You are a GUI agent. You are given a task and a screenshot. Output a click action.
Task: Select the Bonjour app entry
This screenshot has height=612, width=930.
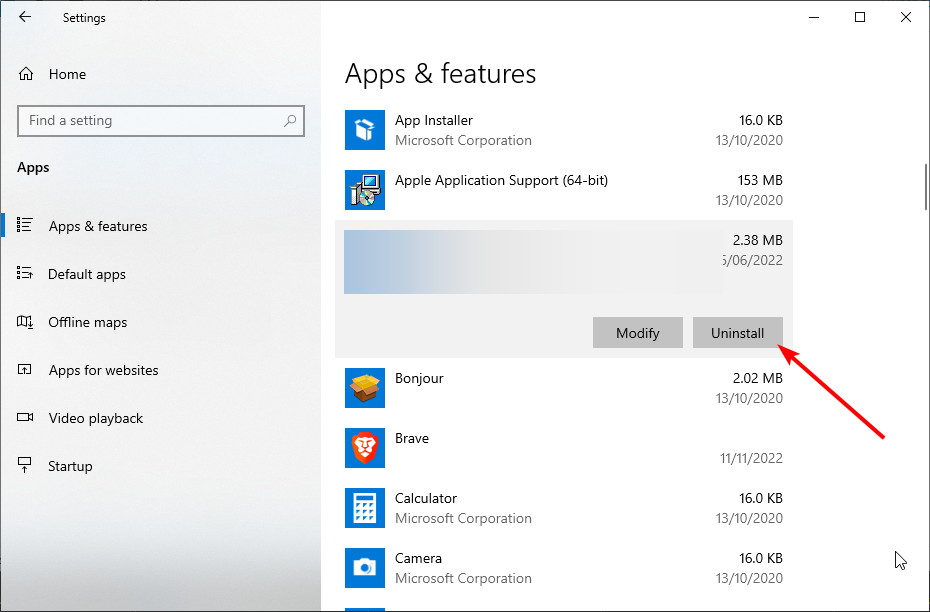pyautogui.click(x=563, y=388)
